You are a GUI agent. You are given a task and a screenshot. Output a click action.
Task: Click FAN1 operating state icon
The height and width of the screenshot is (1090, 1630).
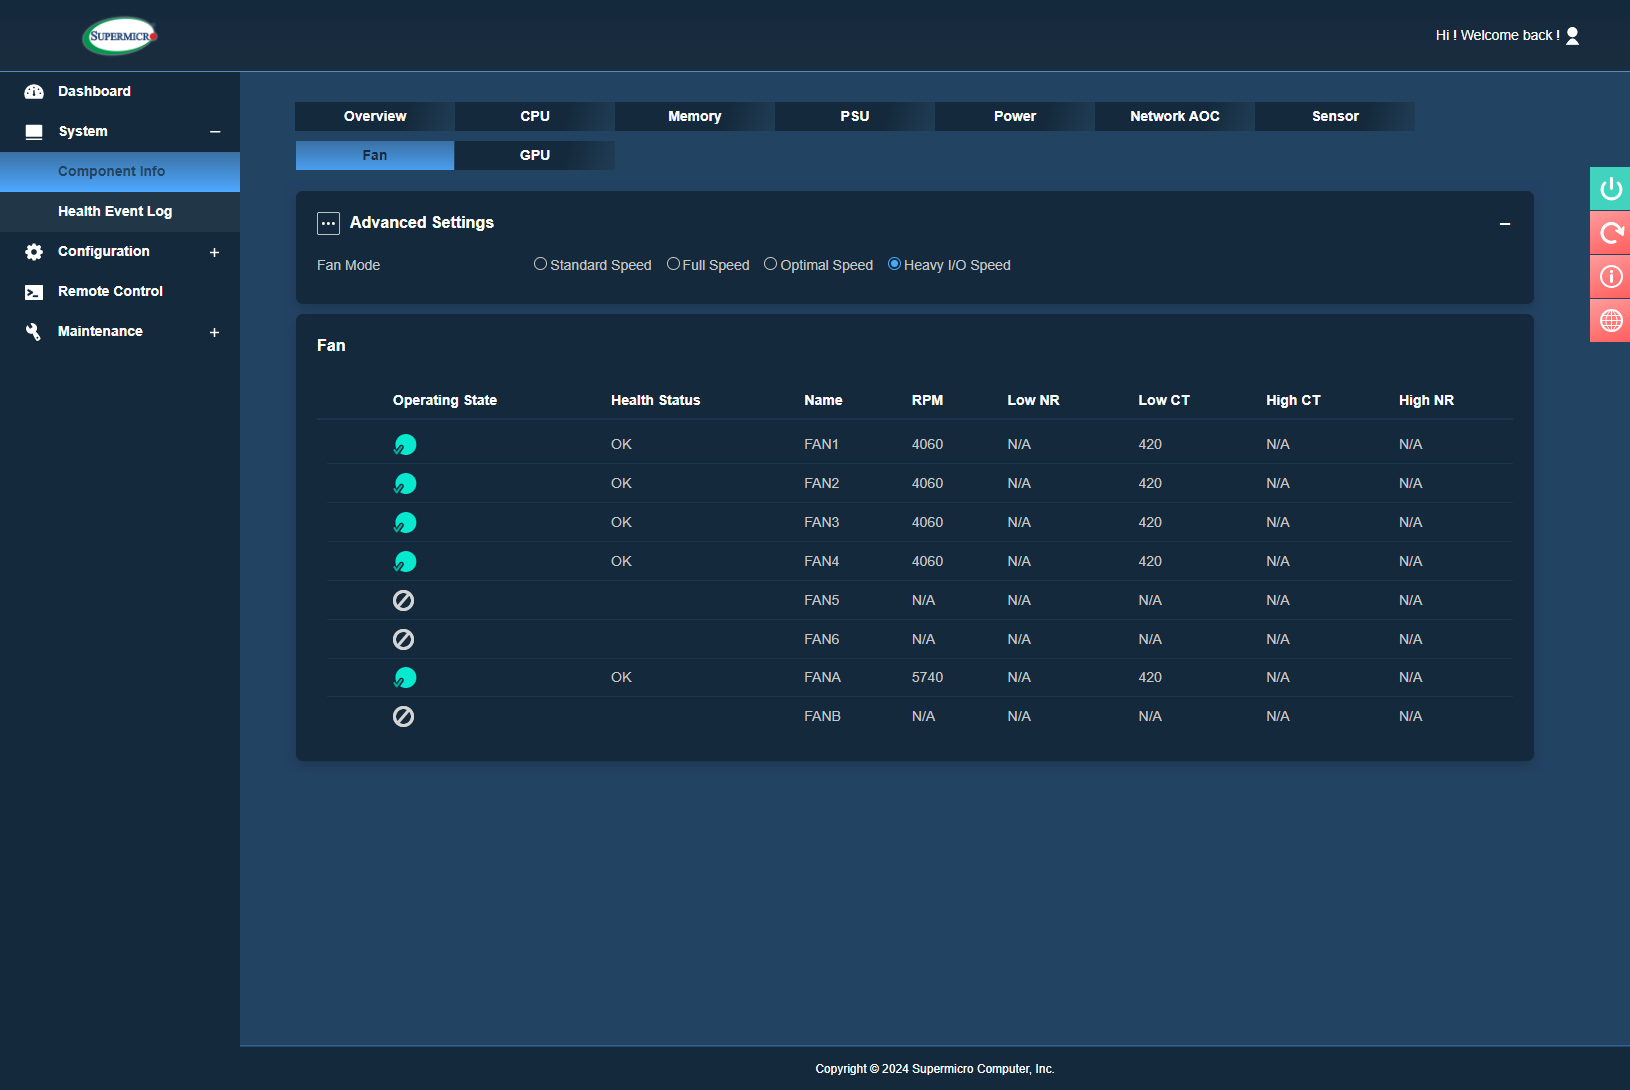405,445
